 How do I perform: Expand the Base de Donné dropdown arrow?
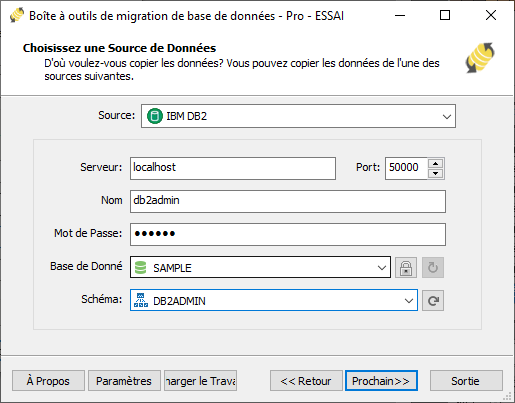pyautogui.click(x=382, y=267)
